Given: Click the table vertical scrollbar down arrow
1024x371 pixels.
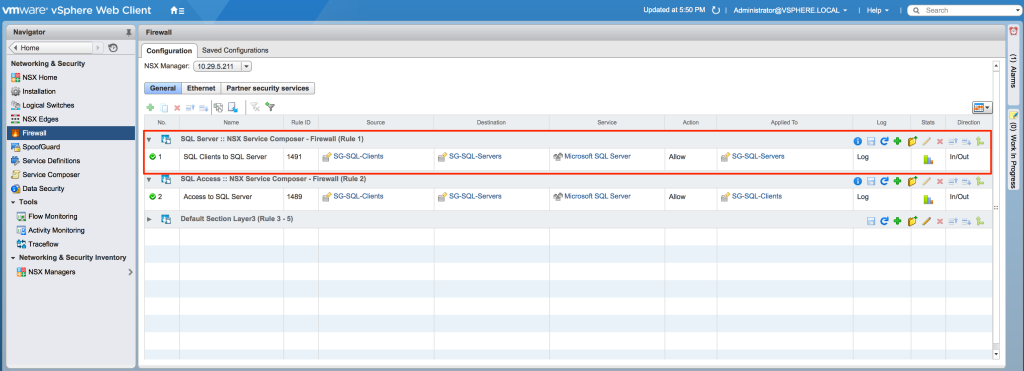Looking at the screenshot, I should click(x=996, y=354).
